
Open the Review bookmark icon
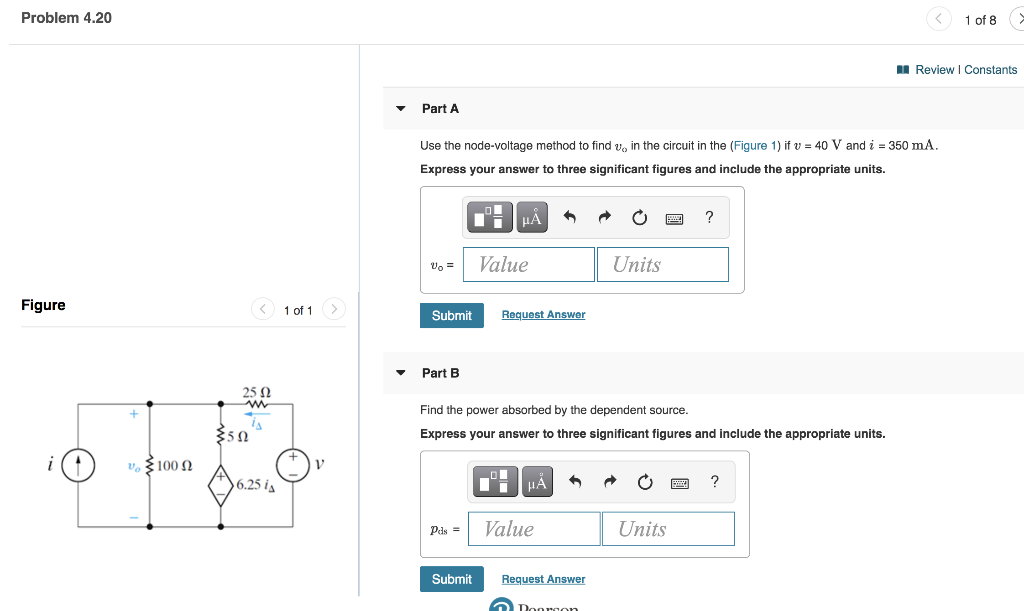pyautogui.click(x=903, y=69)
